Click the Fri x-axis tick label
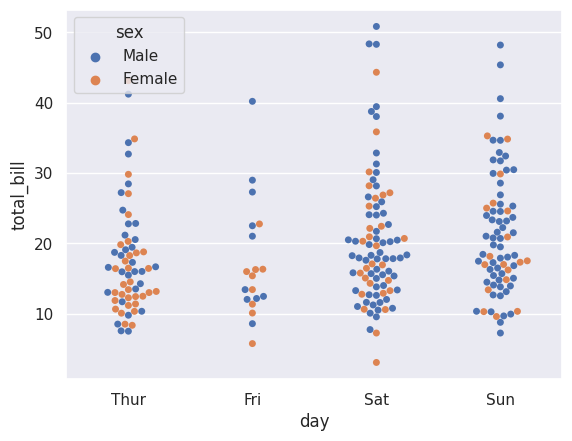 (x=252, y=399)
